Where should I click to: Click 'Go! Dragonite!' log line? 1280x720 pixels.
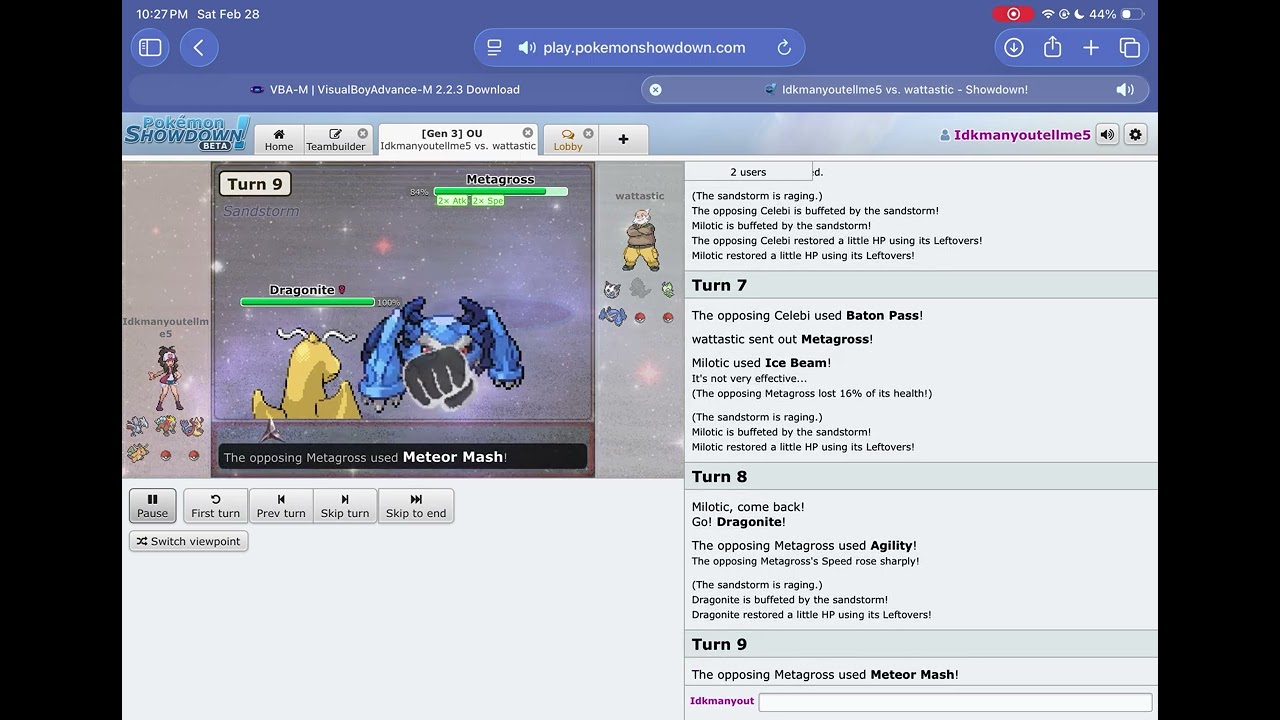click(738, 522)
